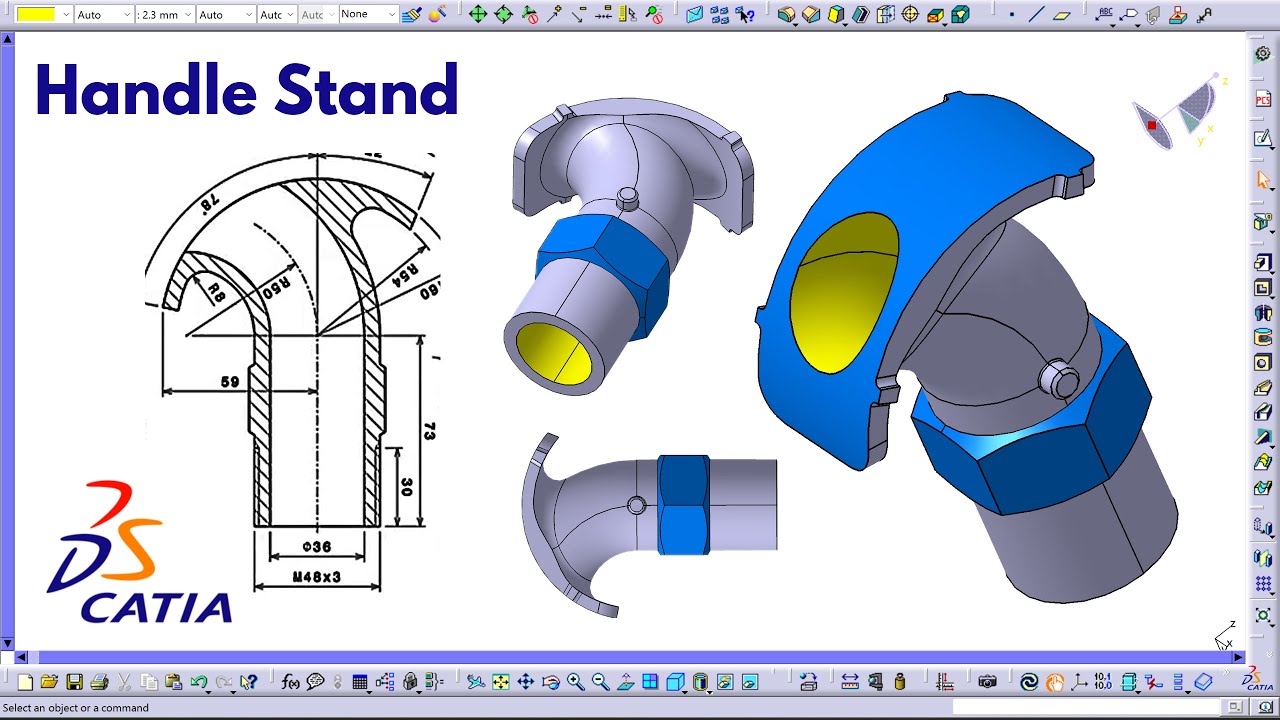Screen dimensions: 1280x720
Task: Click the Point creation tool
Action: coord(1012,15)
